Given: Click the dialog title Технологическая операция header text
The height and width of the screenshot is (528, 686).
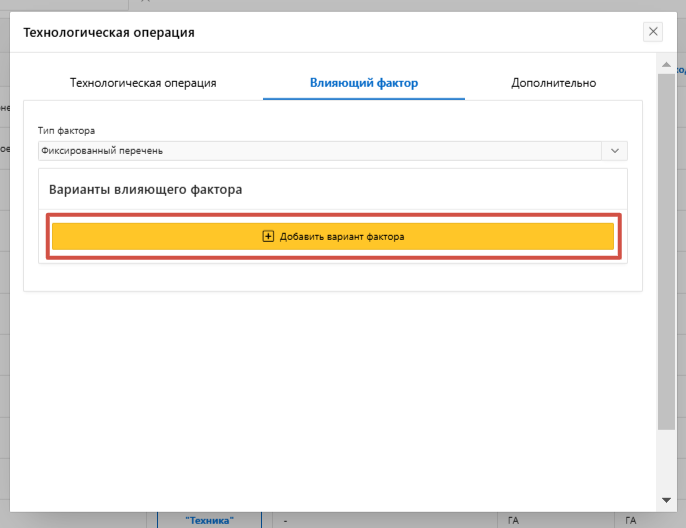Looking at the screenshot, I should pos(109,33).
